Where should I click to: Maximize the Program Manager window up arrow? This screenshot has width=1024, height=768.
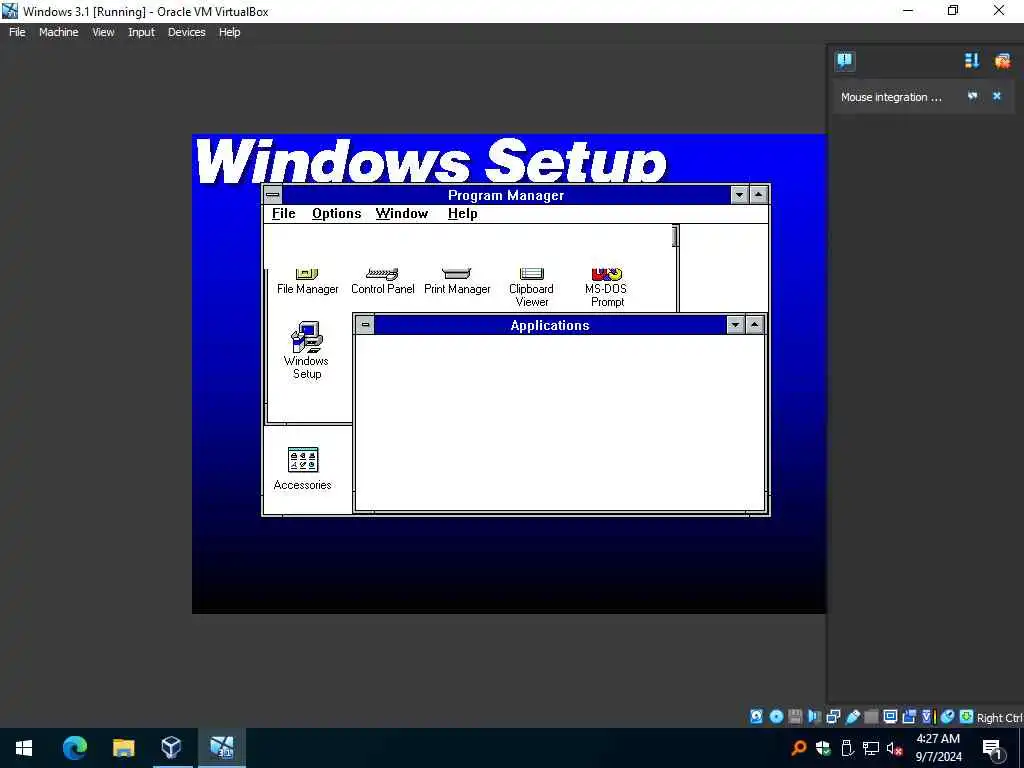coord(758,195)
